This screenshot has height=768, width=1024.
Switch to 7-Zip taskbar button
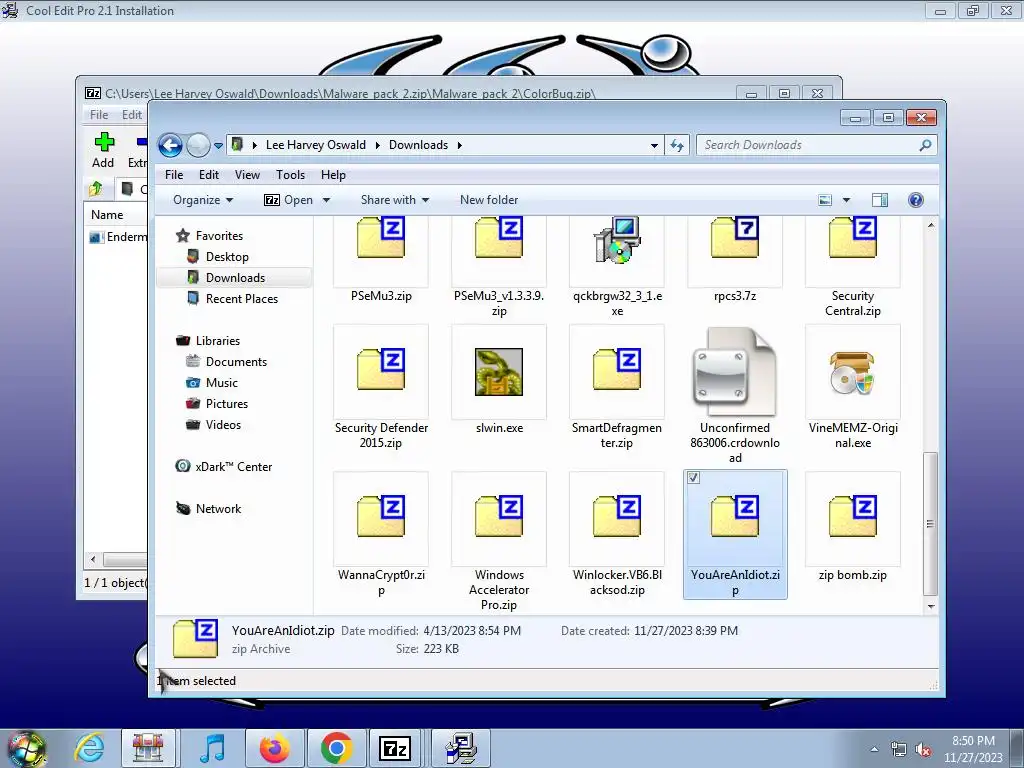point(394,748)
